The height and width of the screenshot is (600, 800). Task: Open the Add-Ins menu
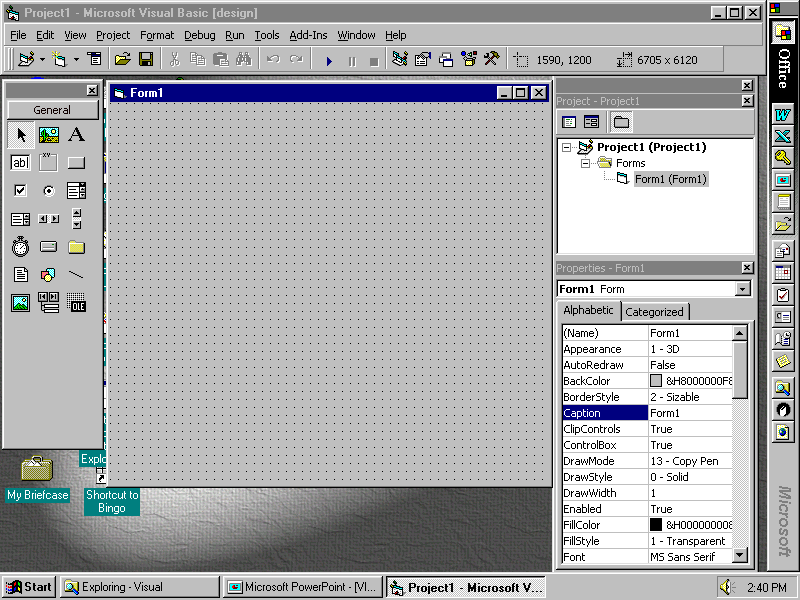308,35
